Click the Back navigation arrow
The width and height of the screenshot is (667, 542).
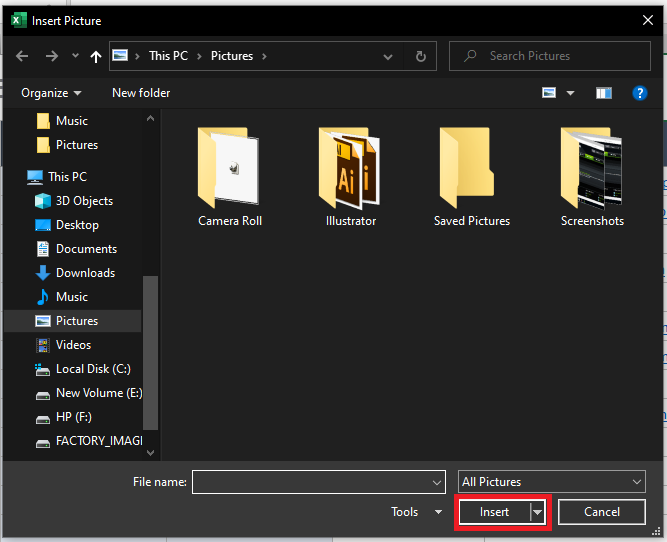(23, 56)
